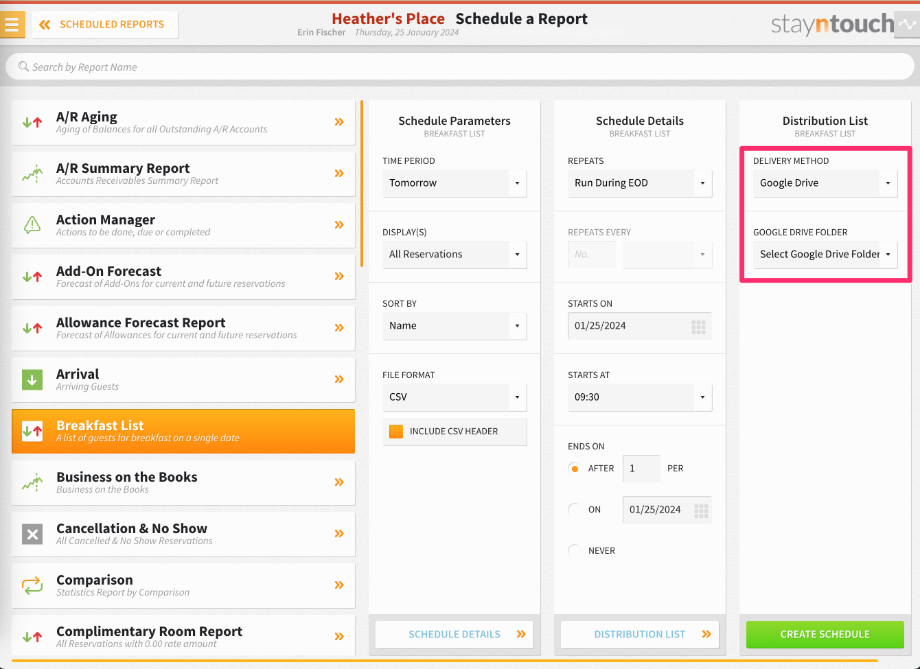
Task: Open the disabled Repeats Every unit dropdown
Action: (x=667, y=255)
